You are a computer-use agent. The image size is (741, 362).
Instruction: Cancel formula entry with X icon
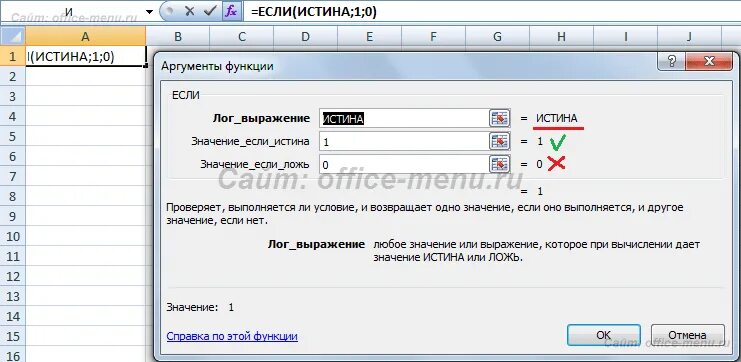[x=190, y=11]
